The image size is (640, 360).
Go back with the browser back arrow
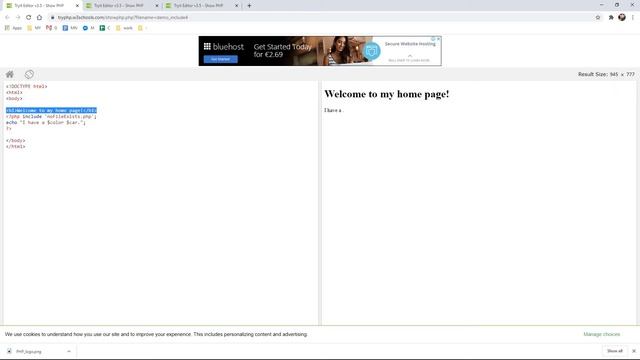pyautogui.click(x=7, y=18)
